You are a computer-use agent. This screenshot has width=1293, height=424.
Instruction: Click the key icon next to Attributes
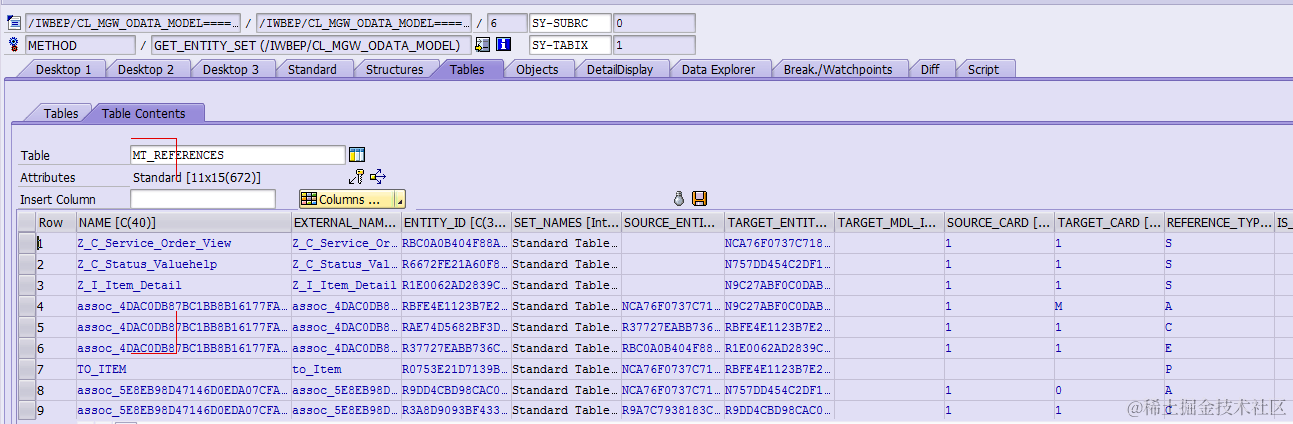coord(357,177)
